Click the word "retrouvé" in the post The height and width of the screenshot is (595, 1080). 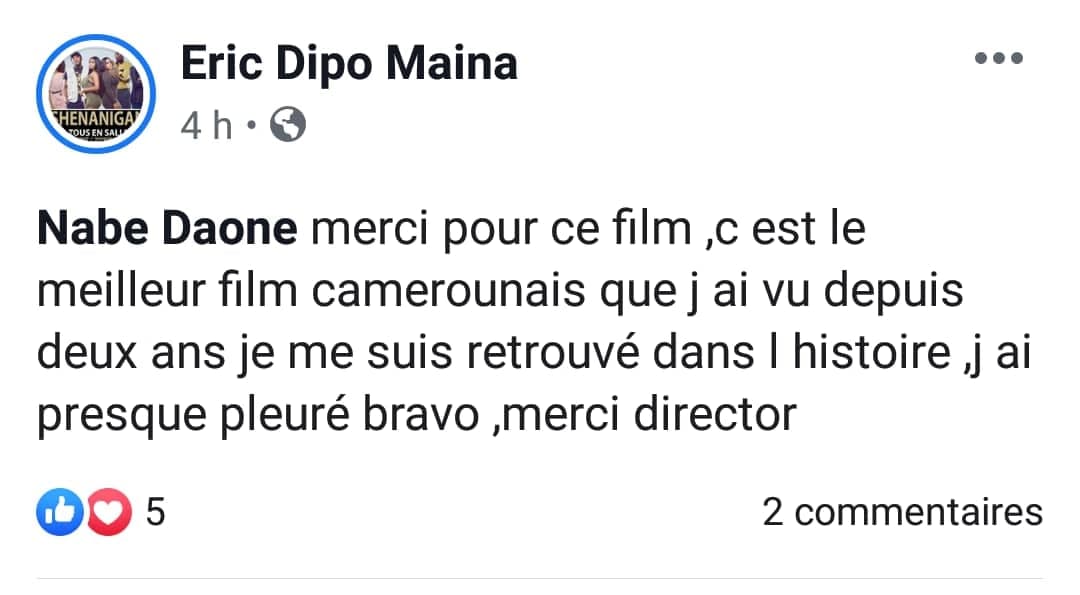click(x=541, y=353)
